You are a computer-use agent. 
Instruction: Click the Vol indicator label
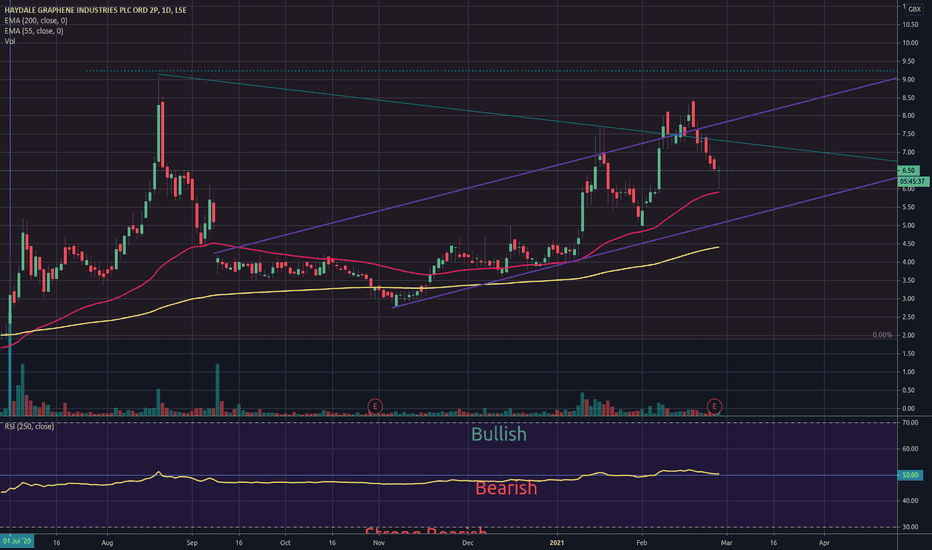click(10, 41)
